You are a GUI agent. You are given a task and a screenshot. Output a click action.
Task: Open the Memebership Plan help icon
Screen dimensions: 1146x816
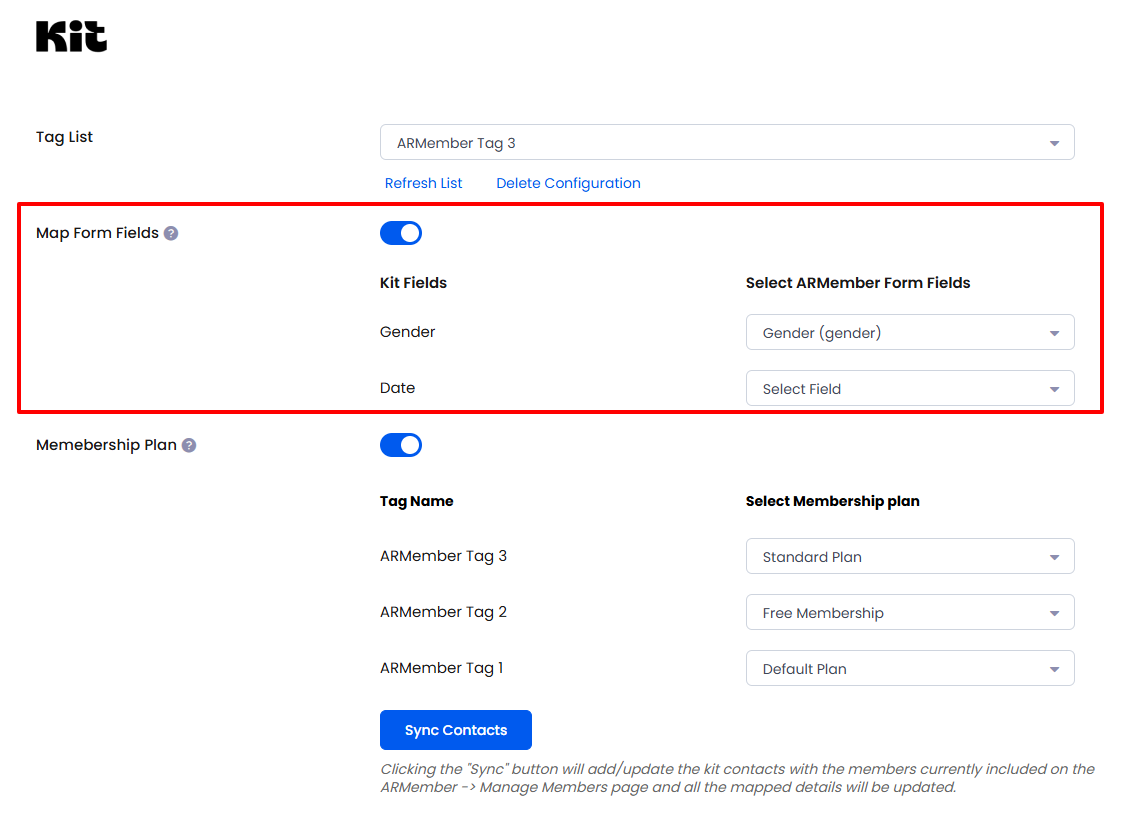point(189,445)
